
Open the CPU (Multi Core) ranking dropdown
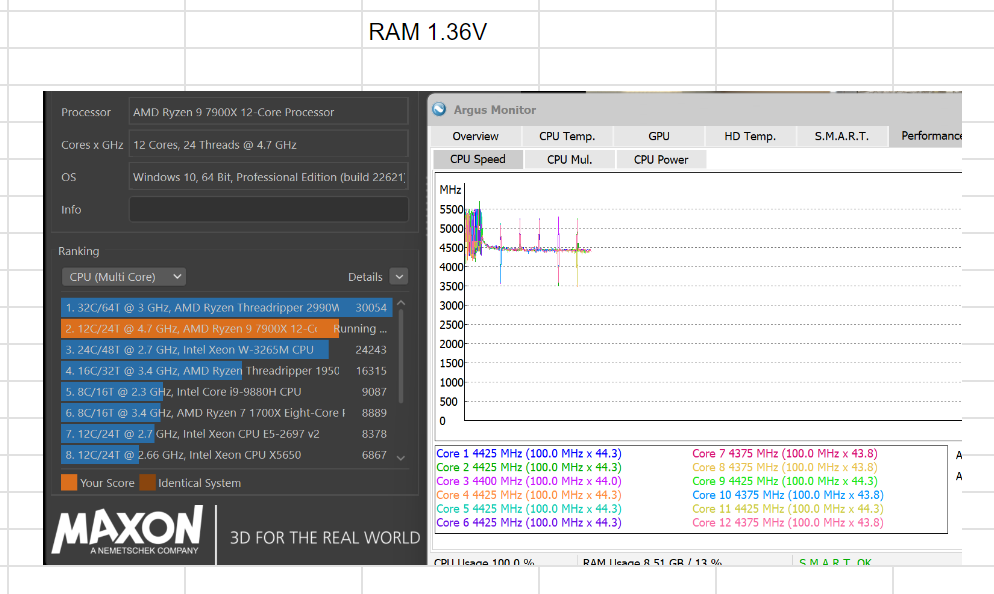tap(124, 277)
